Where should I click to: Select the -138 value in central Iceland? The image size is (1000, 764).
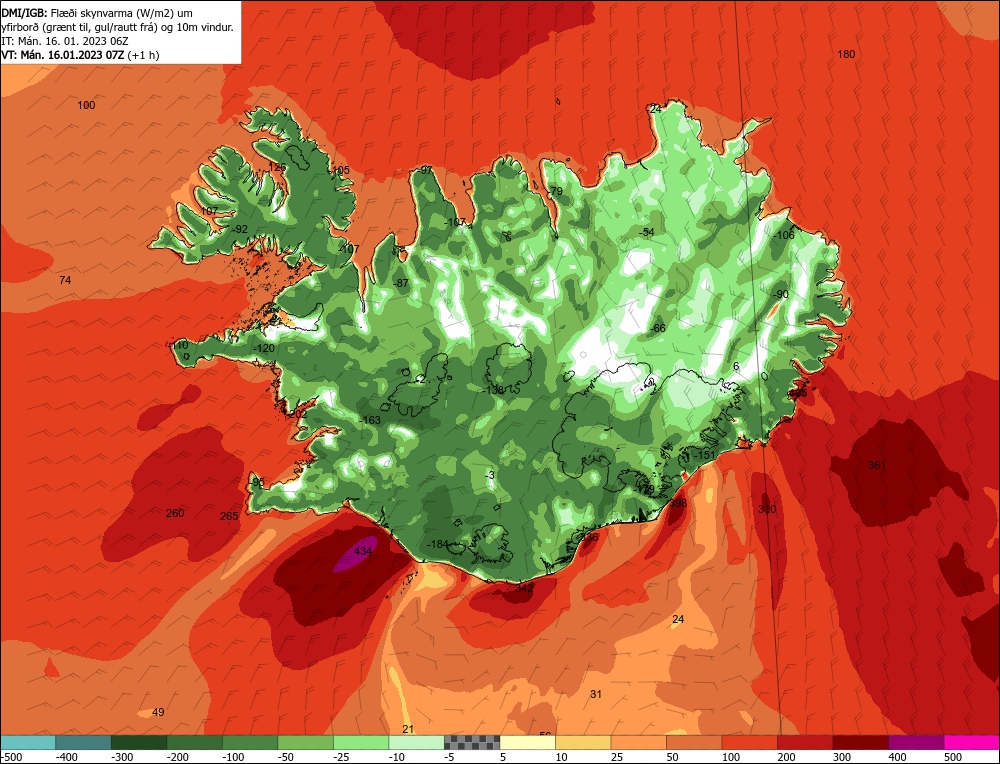click(494, 390)
